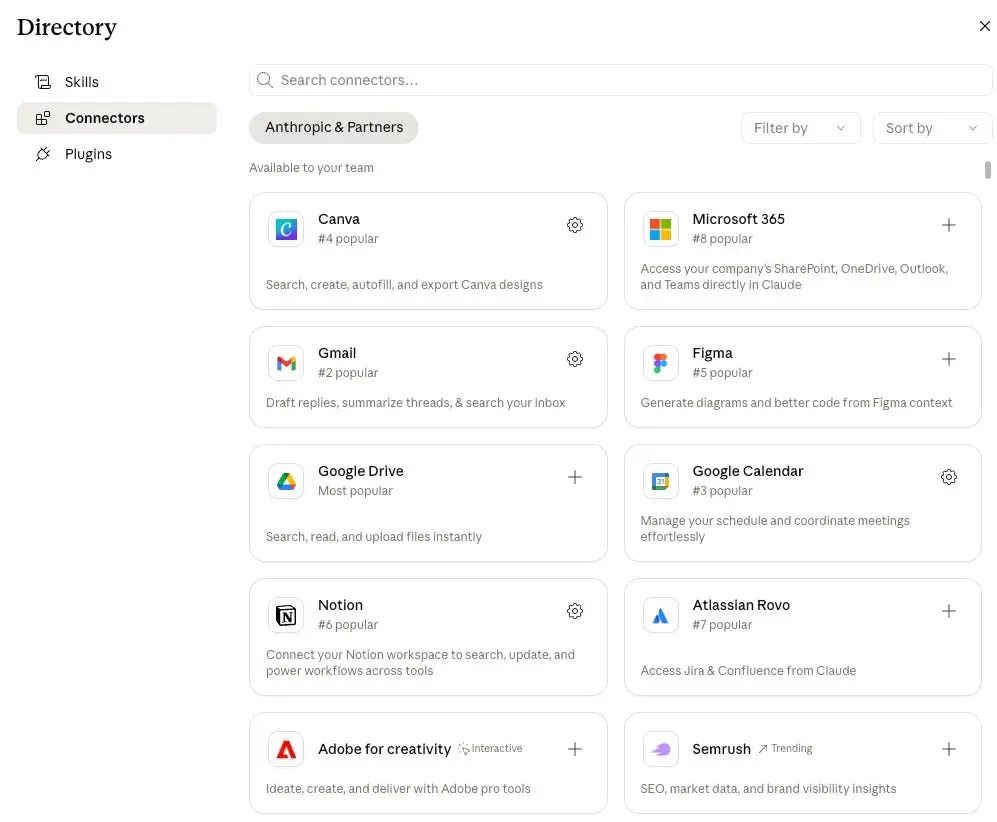Click the Atlassian Rovo logo icon
The width and height of the screenshot is (997, 822).
tap(660, 615)
